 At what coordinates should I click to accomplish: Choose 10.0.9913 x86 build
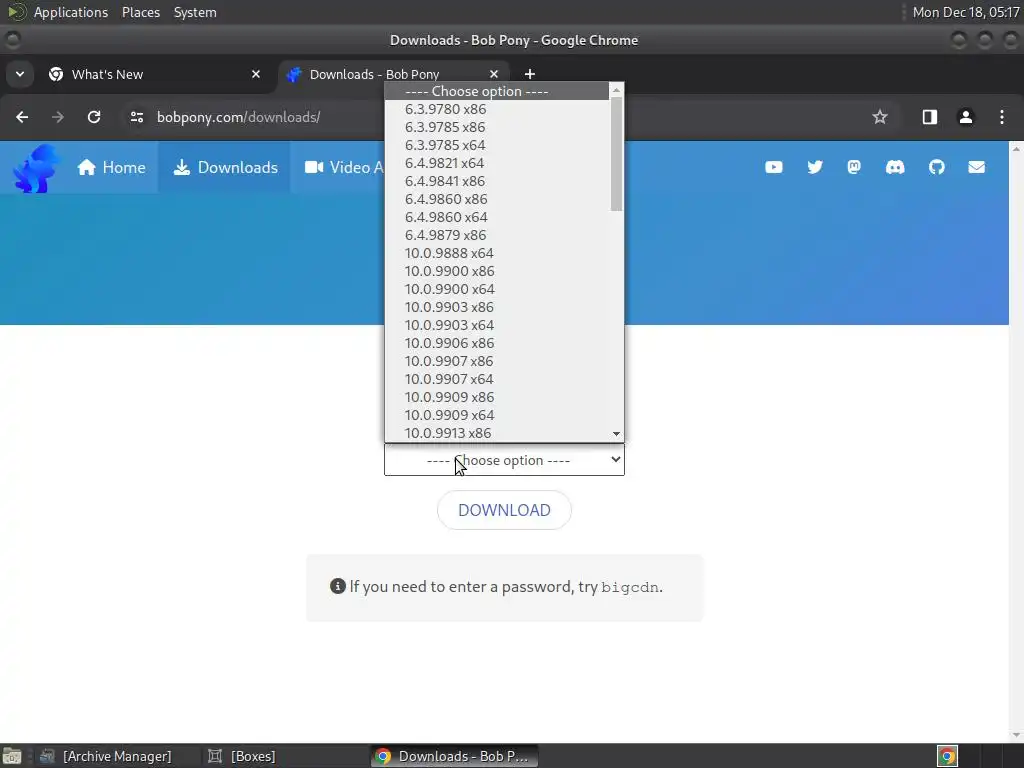pos(497,433)
